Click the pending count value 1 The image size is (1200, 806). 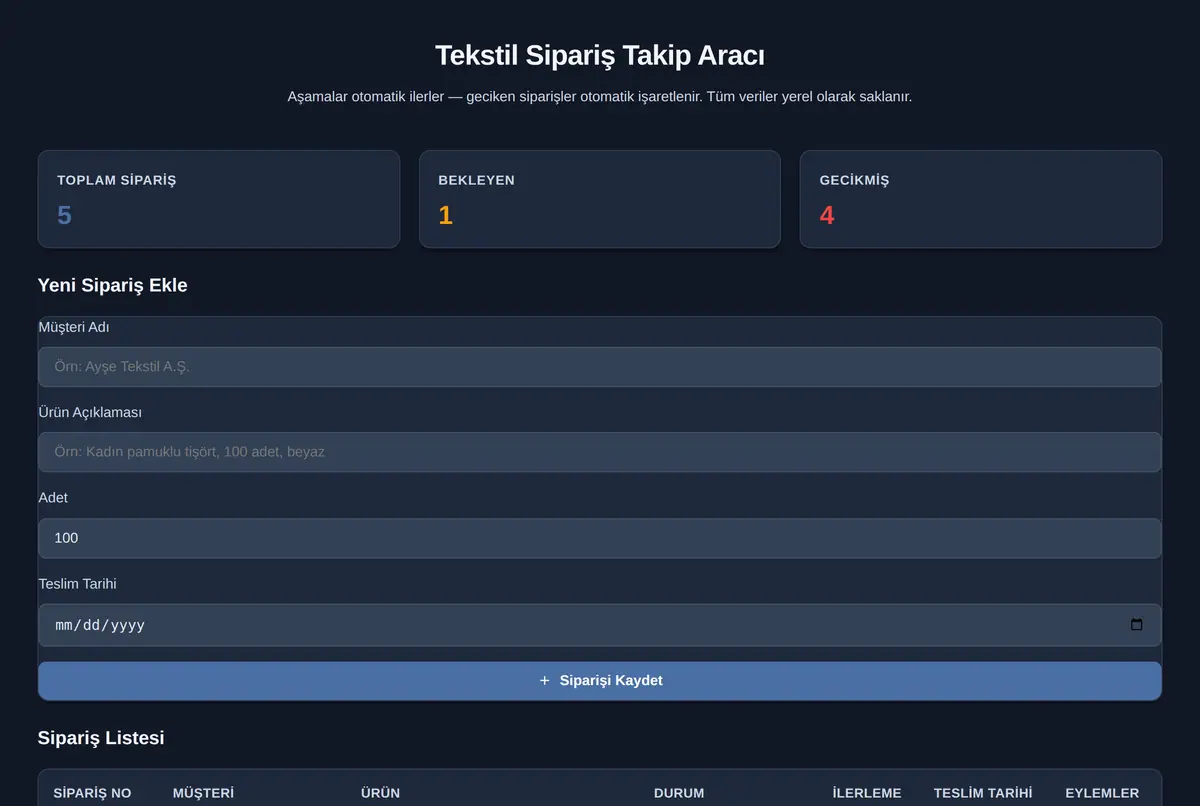pos(446,215)
